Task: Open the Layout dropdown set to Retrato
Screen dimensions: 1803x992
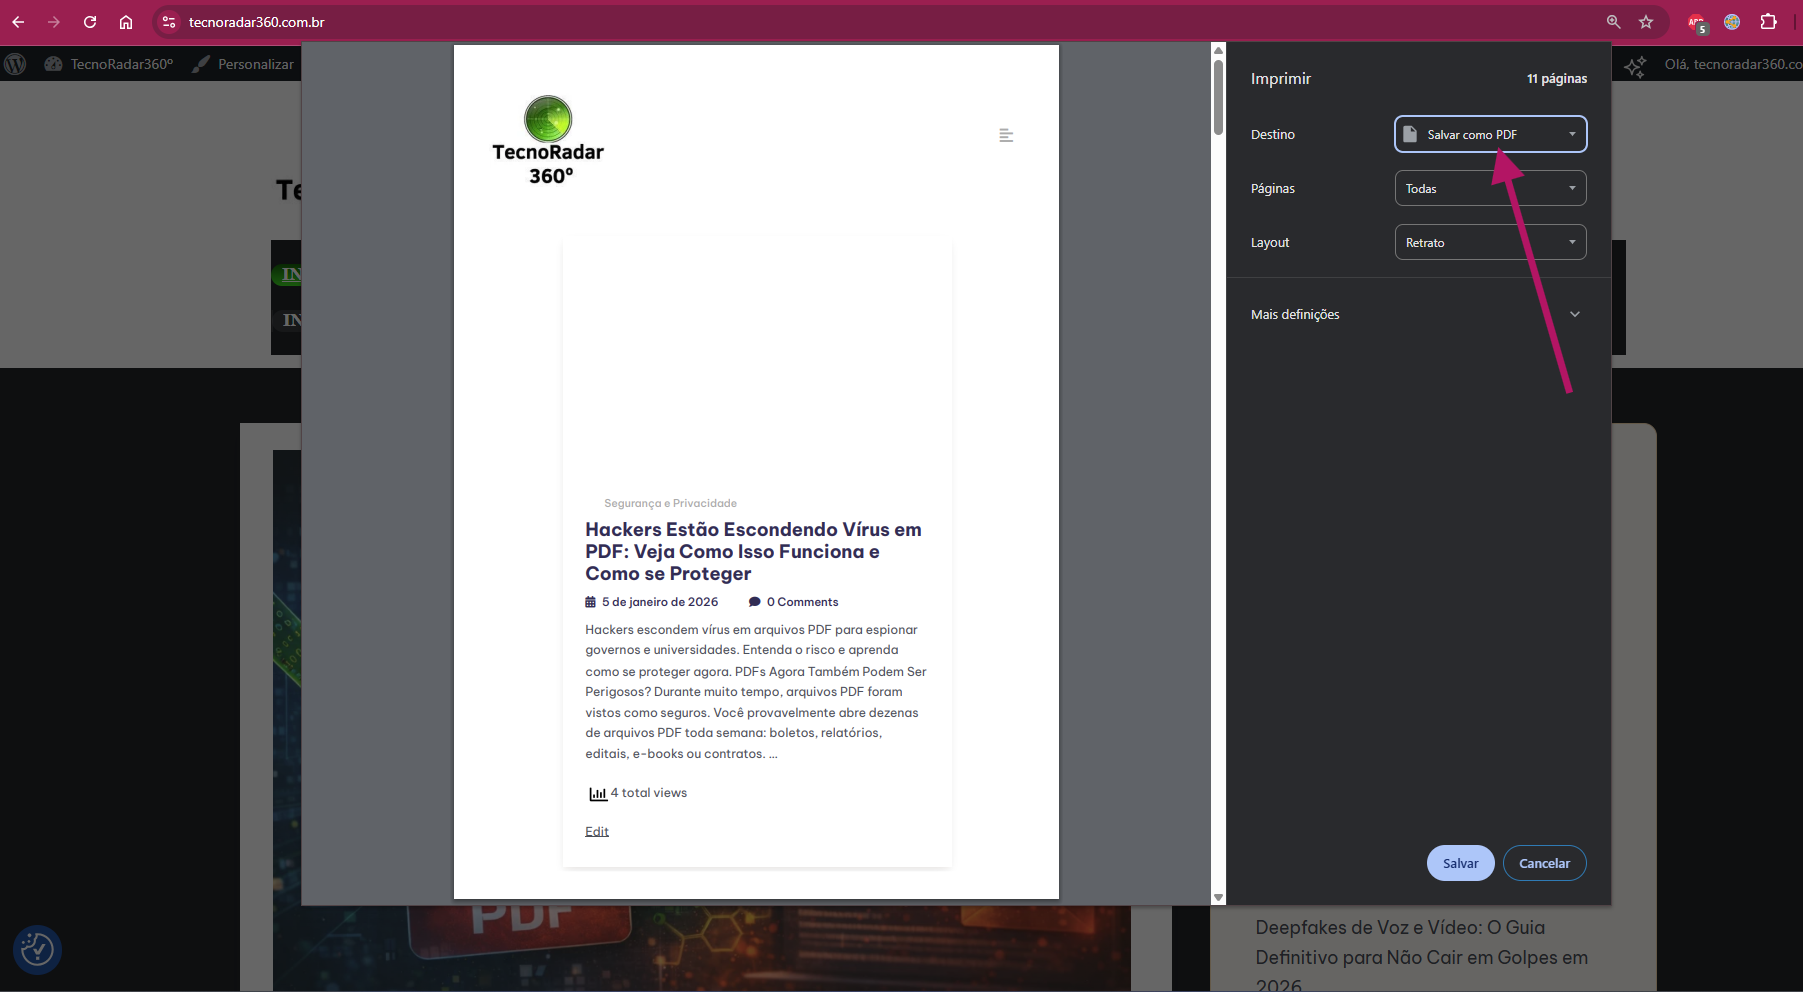Action: coord(1490,242)
